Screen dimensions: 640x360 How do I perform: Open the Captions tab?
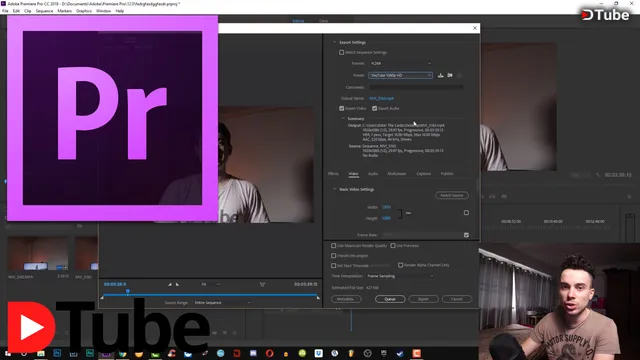pos(423,174)
